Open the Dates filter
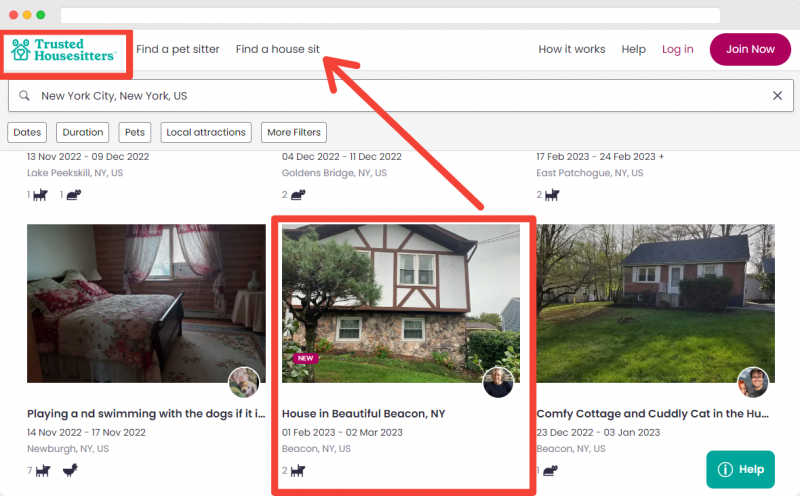The width and height of the screenshot is (800, 496). [27, 132]
